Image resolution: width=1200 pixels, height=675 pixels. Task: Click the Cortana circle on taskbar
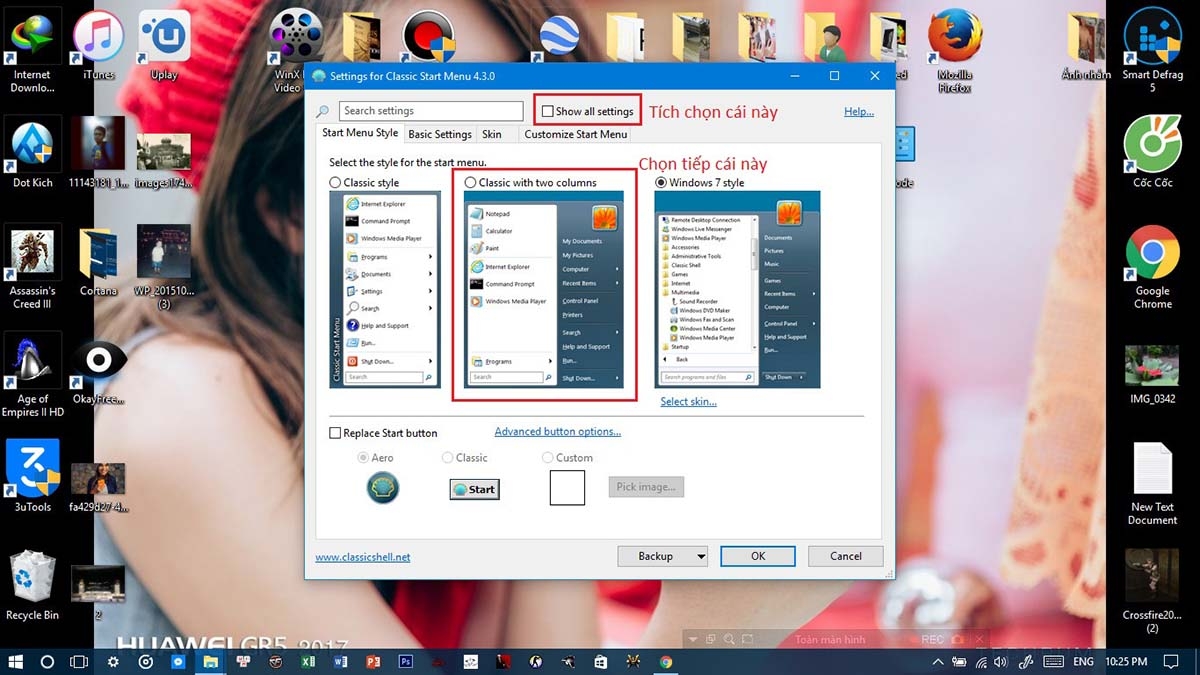coord(47,662)
